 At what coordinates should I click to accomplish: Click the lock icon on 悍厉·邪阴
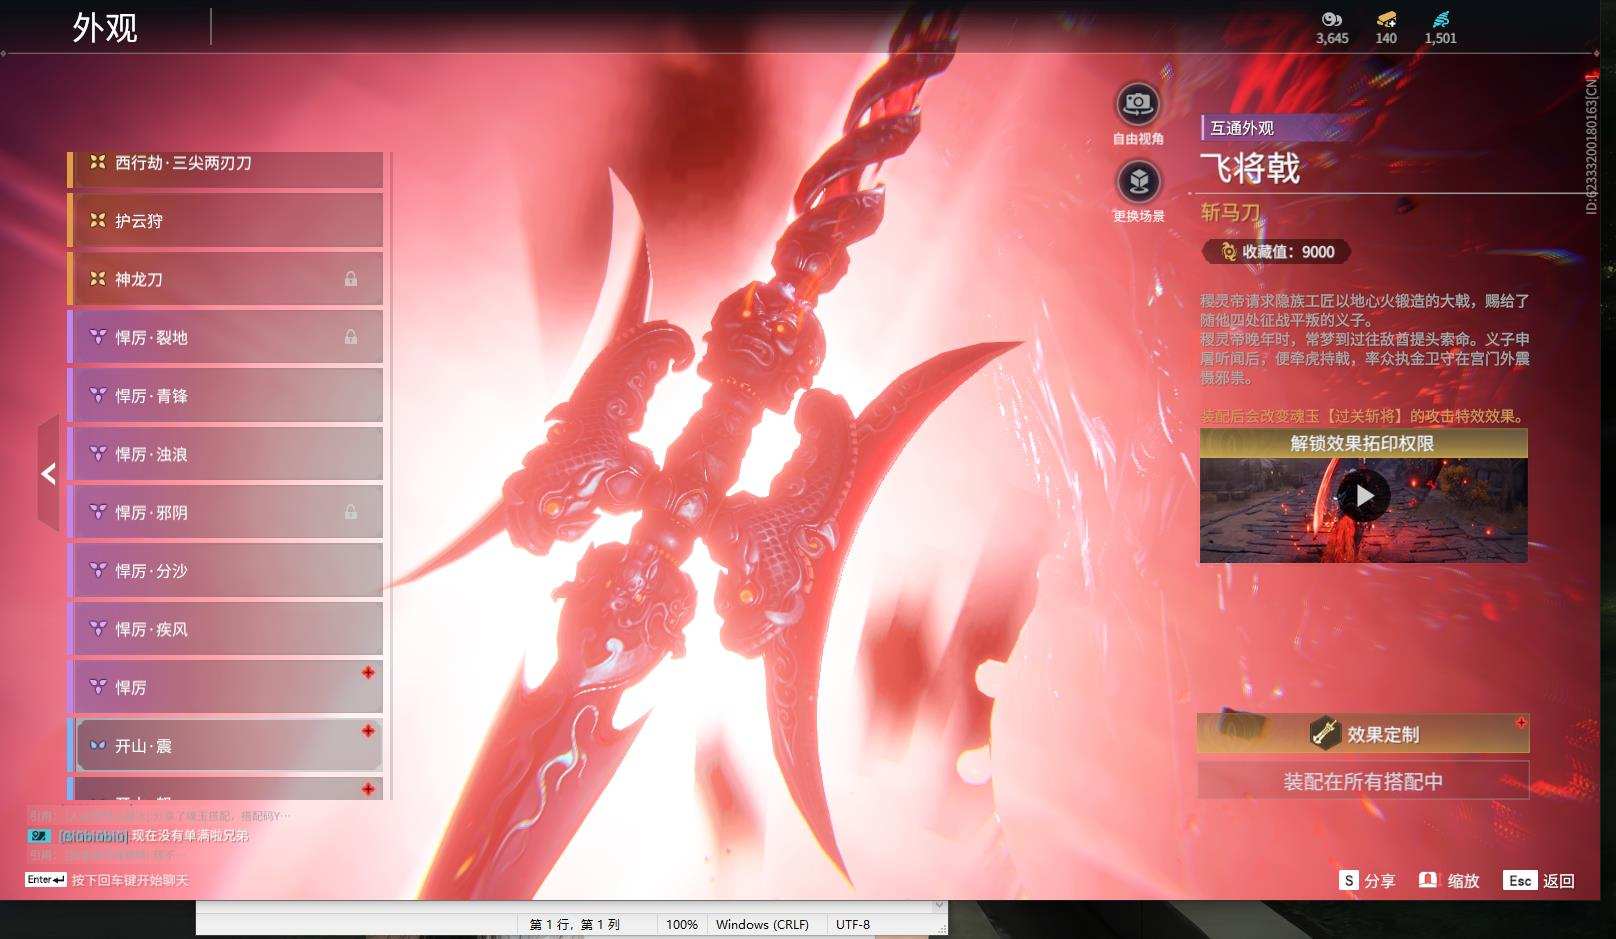[x=351, y=512]
